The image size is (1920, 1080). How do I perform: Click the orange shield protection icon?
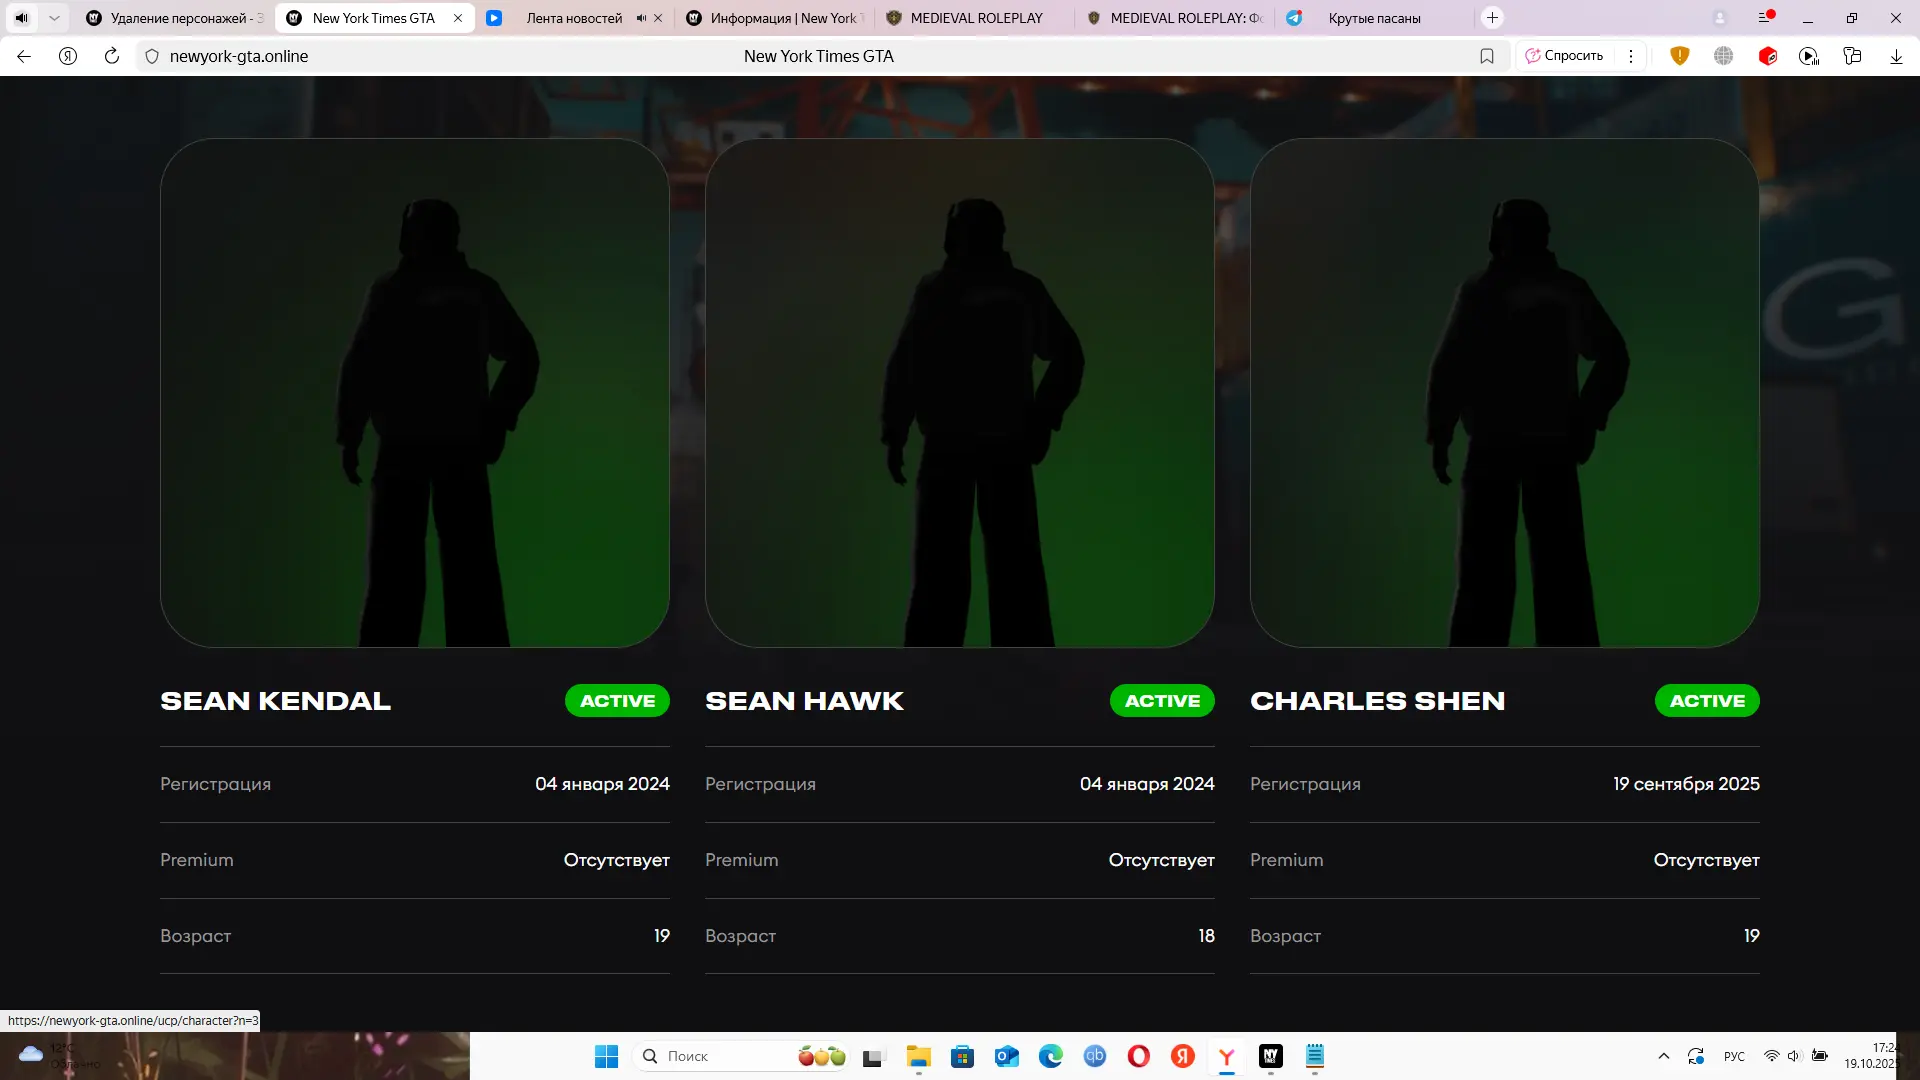[1680, 56]
